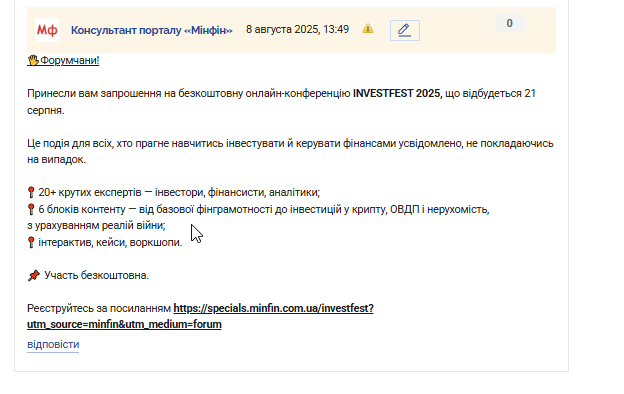Screen dimensions: 624x394
Task: Click the text Участь безкоштовна
Action: click(96, 275)
